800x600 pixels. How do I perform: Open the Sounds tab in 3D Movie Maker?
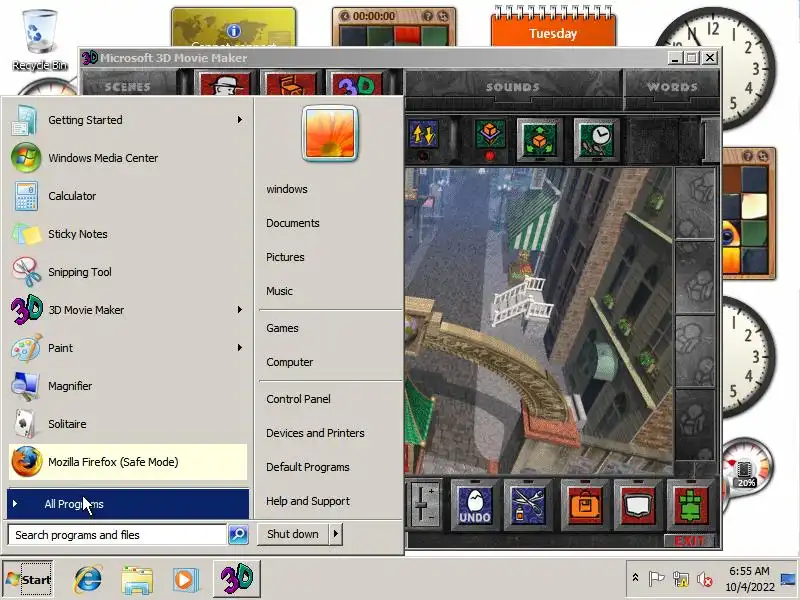click(512, 87)
